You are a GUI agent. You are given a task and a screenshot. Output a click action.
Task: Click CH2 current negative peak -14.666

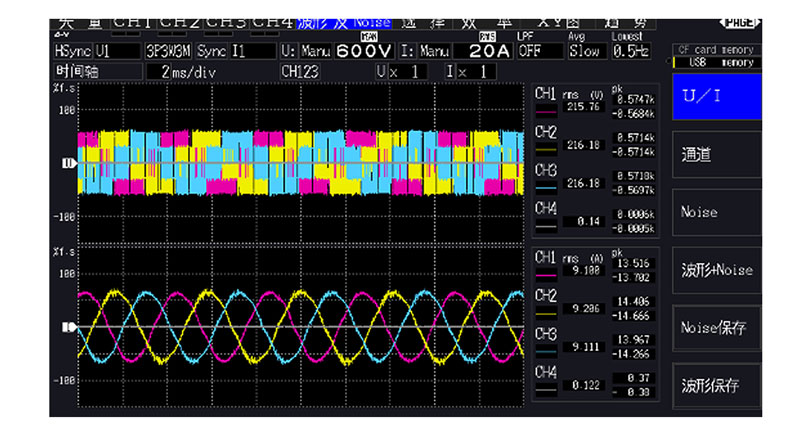634,316
